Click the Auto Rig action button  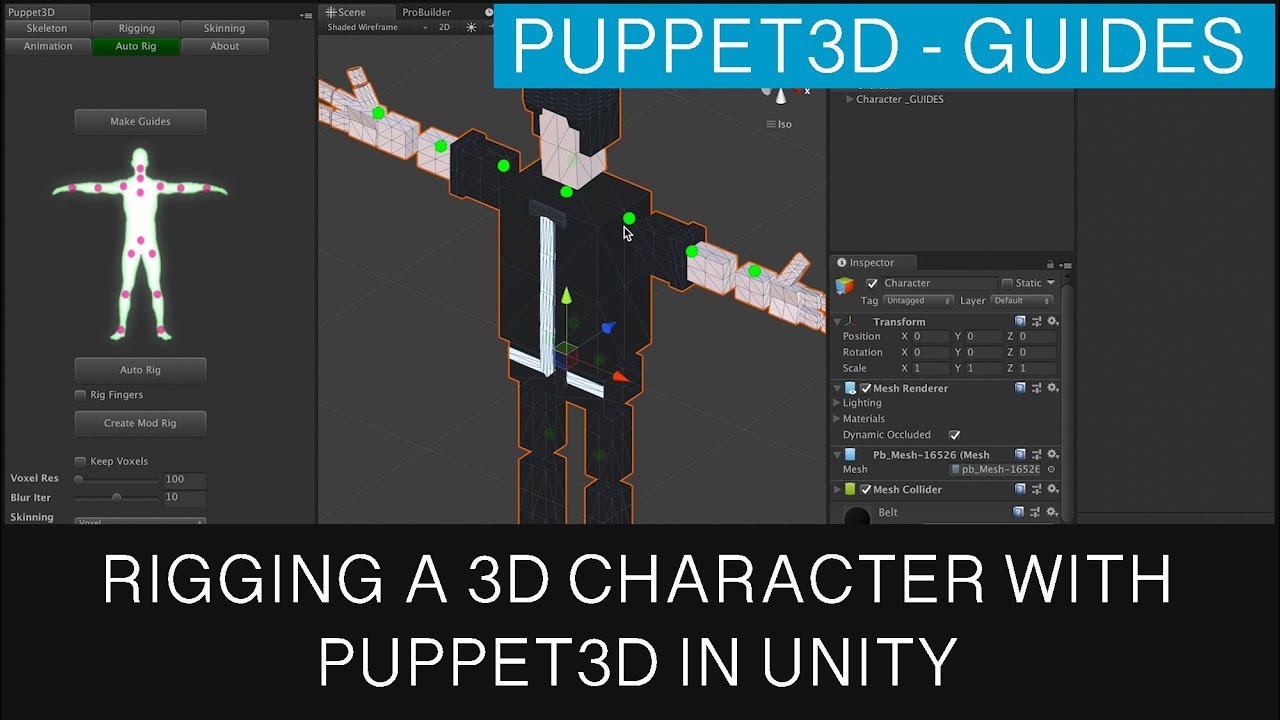click(140, 369)
